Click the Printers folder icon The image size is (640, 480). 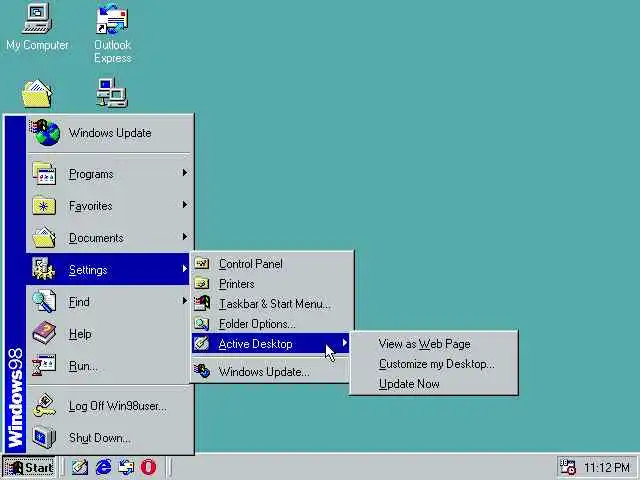tap(202, 283)
